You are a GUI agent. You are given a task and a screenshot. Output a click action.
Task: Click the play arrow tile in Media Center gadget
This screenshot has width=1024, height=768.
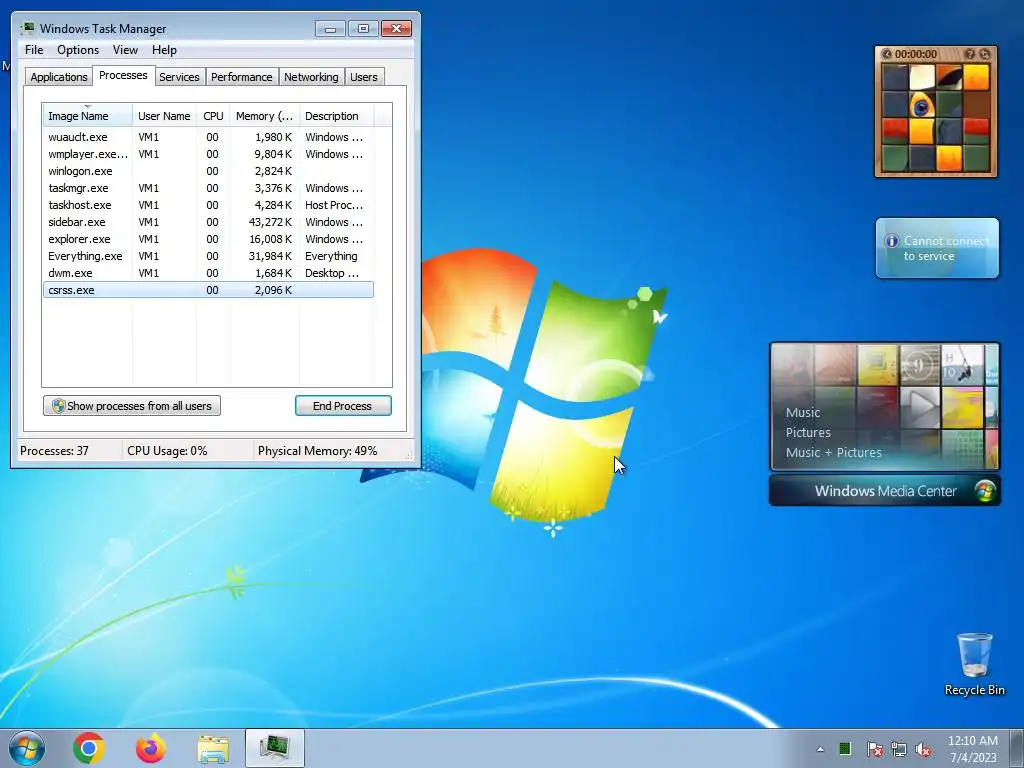coord(920,407)
